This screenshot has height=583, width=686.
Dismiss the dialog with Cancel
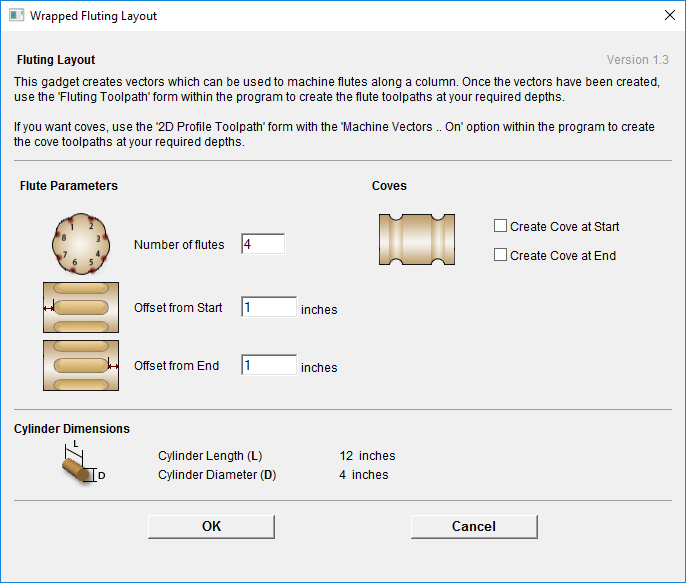(x=474, y=527)
